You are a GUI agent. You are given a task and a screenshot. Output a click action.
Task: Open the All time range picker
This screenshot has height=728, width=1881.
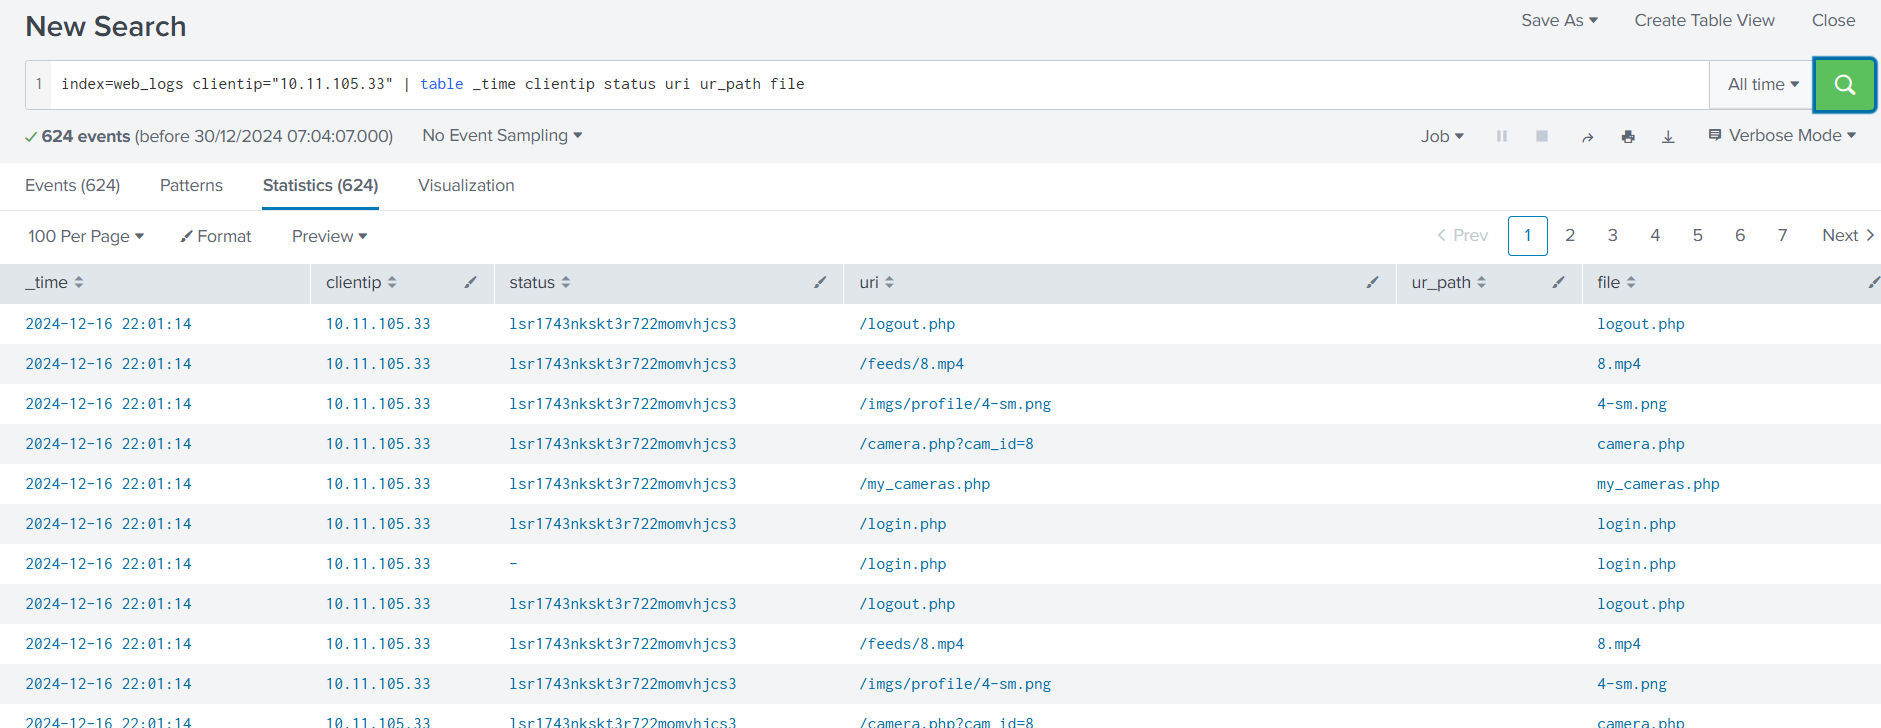pos(1762,85)
